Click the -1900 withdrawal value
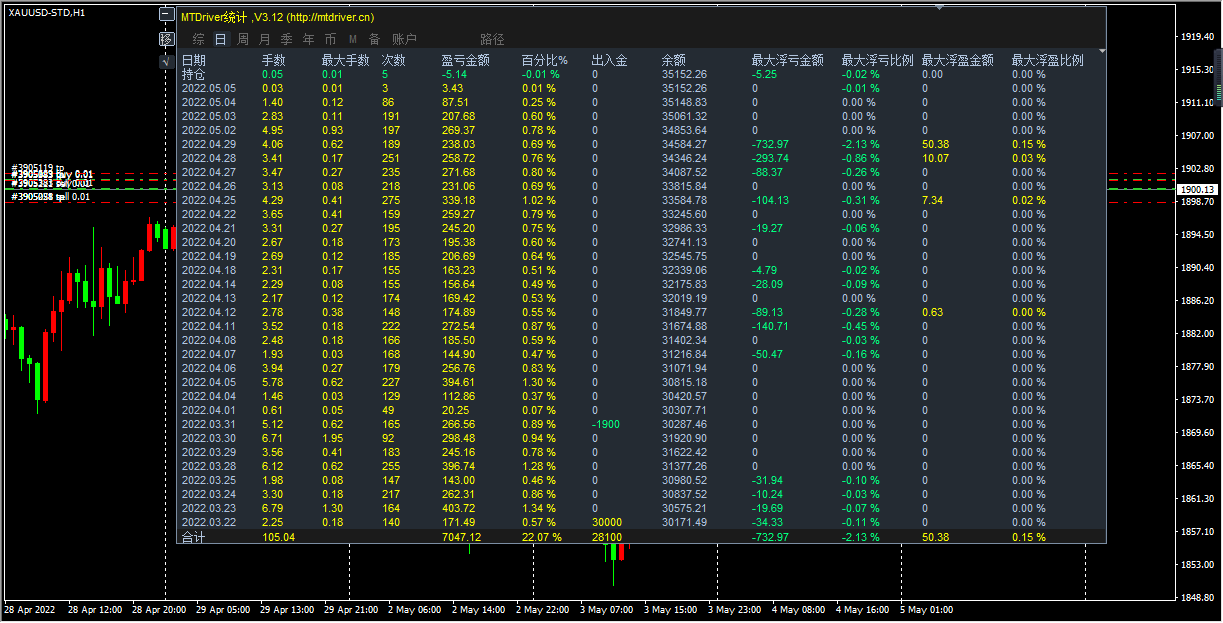The height and width of the screenshot is (623, 1223). point(606,424)
